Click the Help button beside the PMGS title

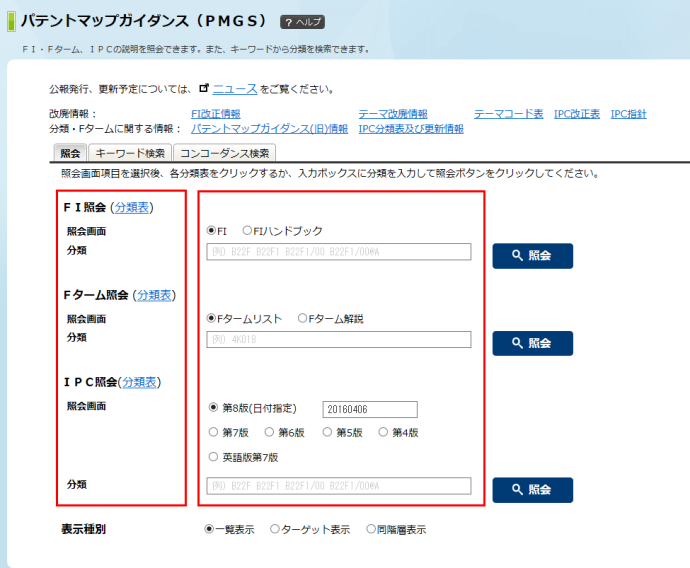pos(302,22)
